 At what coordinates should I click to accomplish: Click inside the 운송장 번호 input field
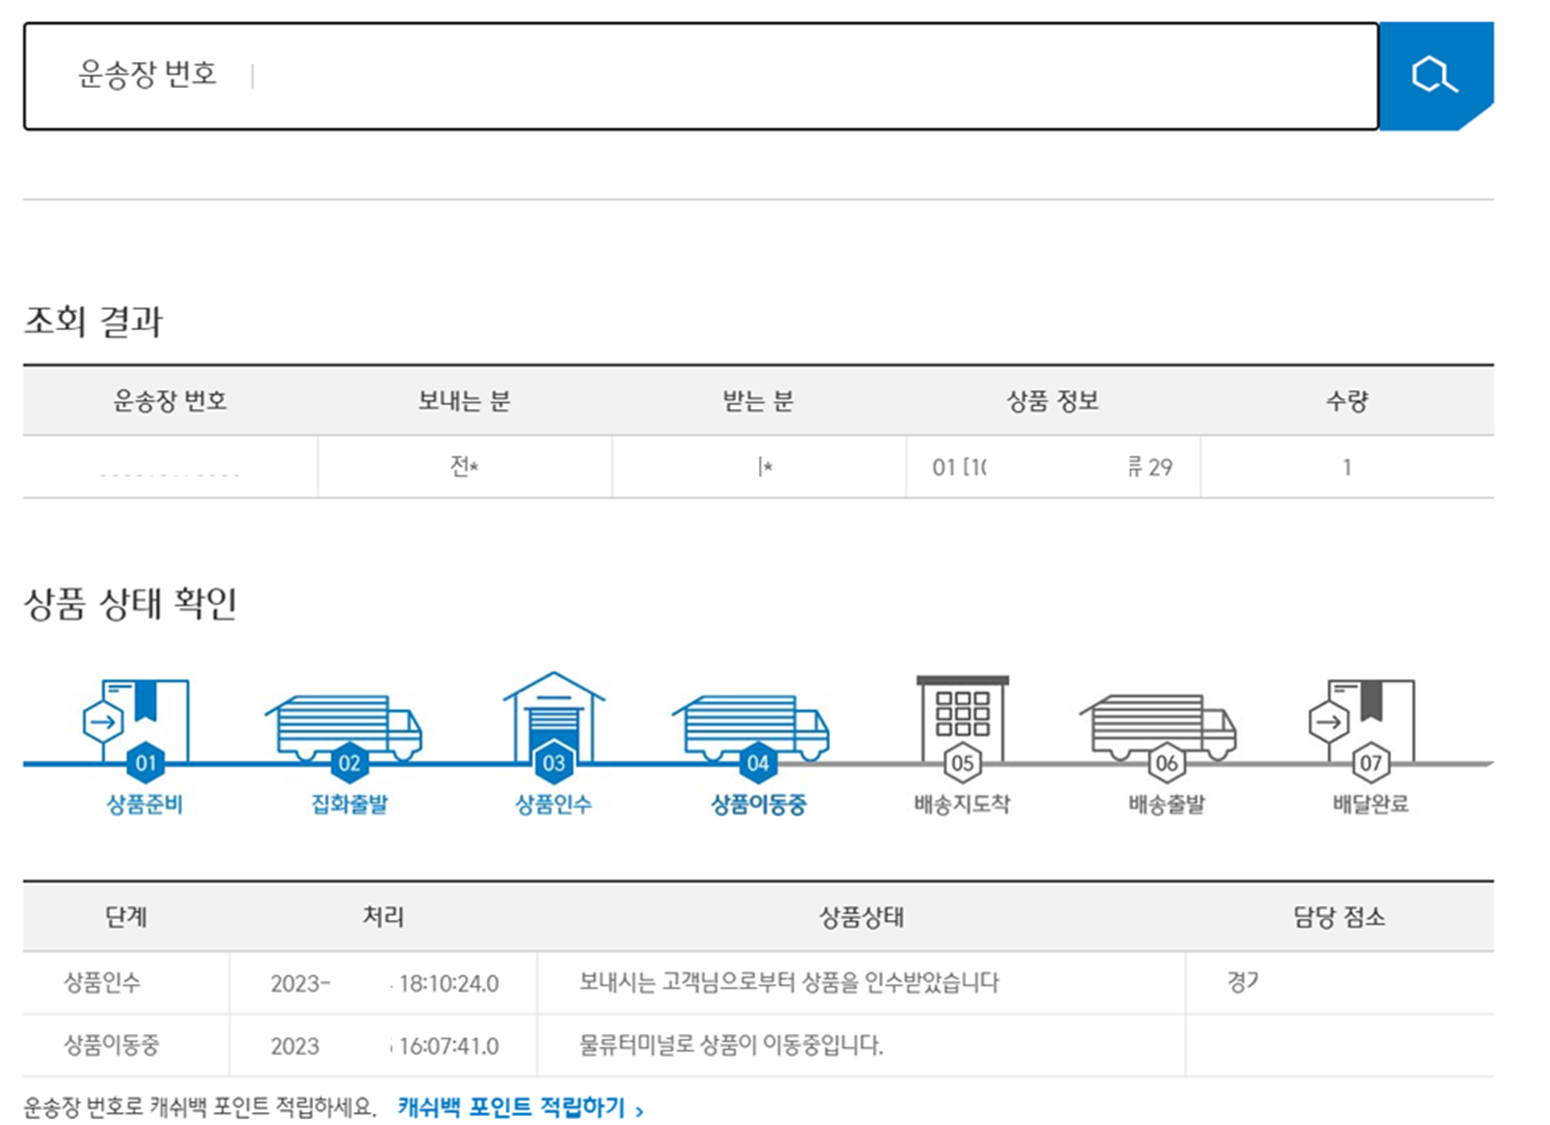700,74
